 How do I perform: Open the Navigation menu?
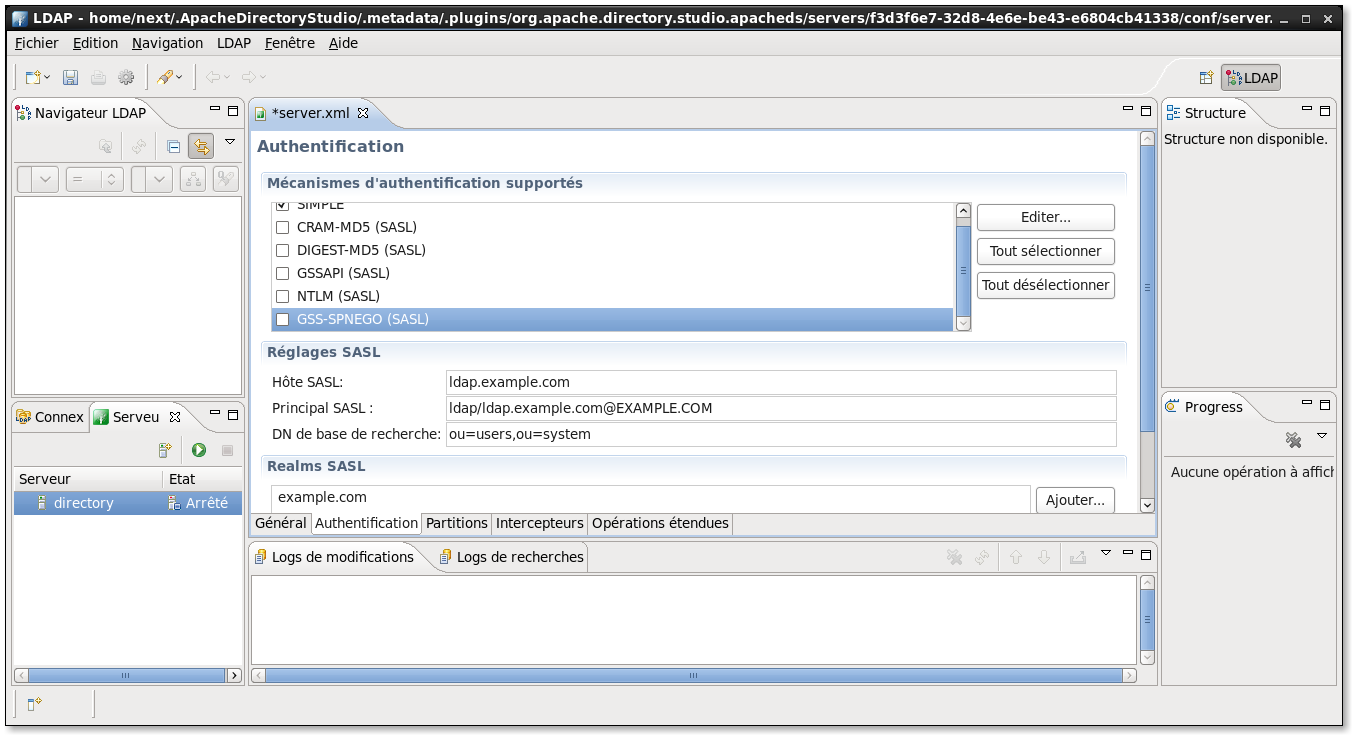pyautogui.click(x=167, y=43)
